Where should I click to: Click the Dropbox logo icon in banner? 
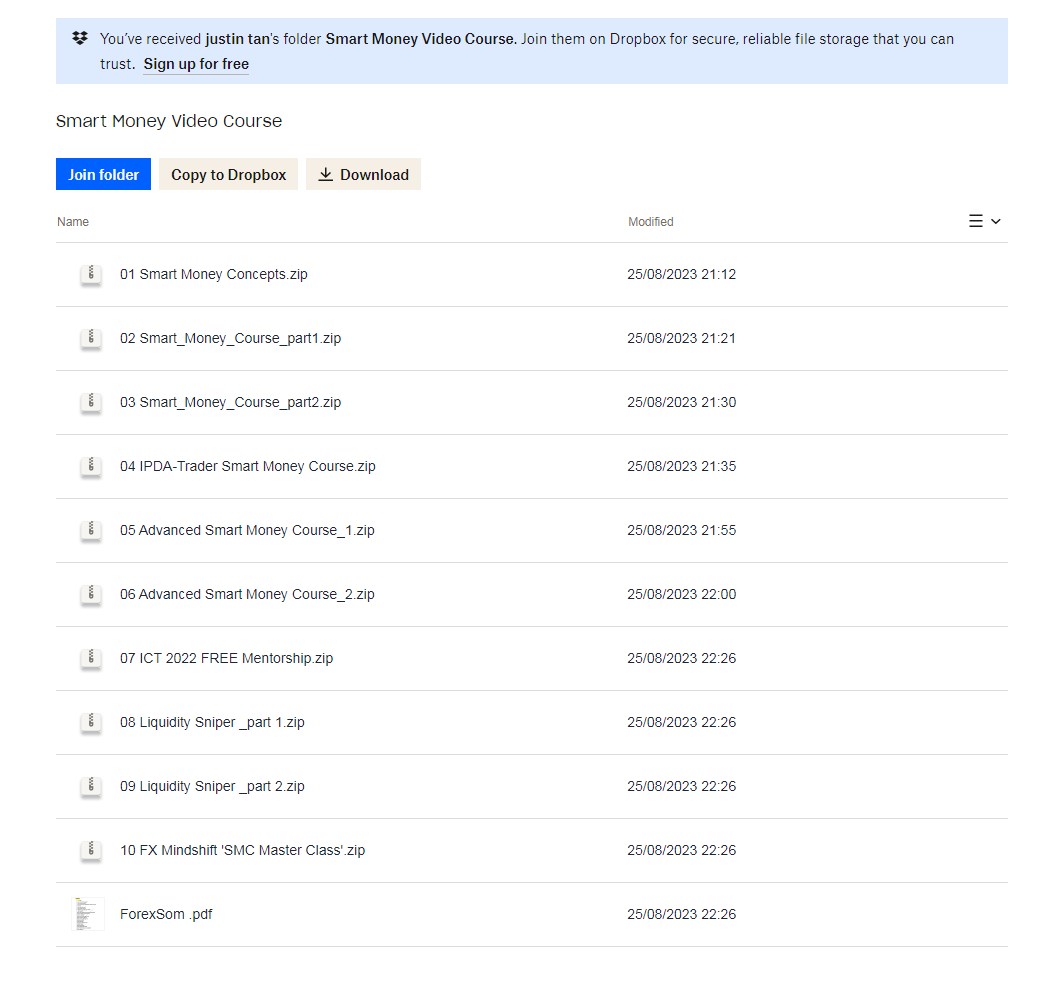click(80, 39)
